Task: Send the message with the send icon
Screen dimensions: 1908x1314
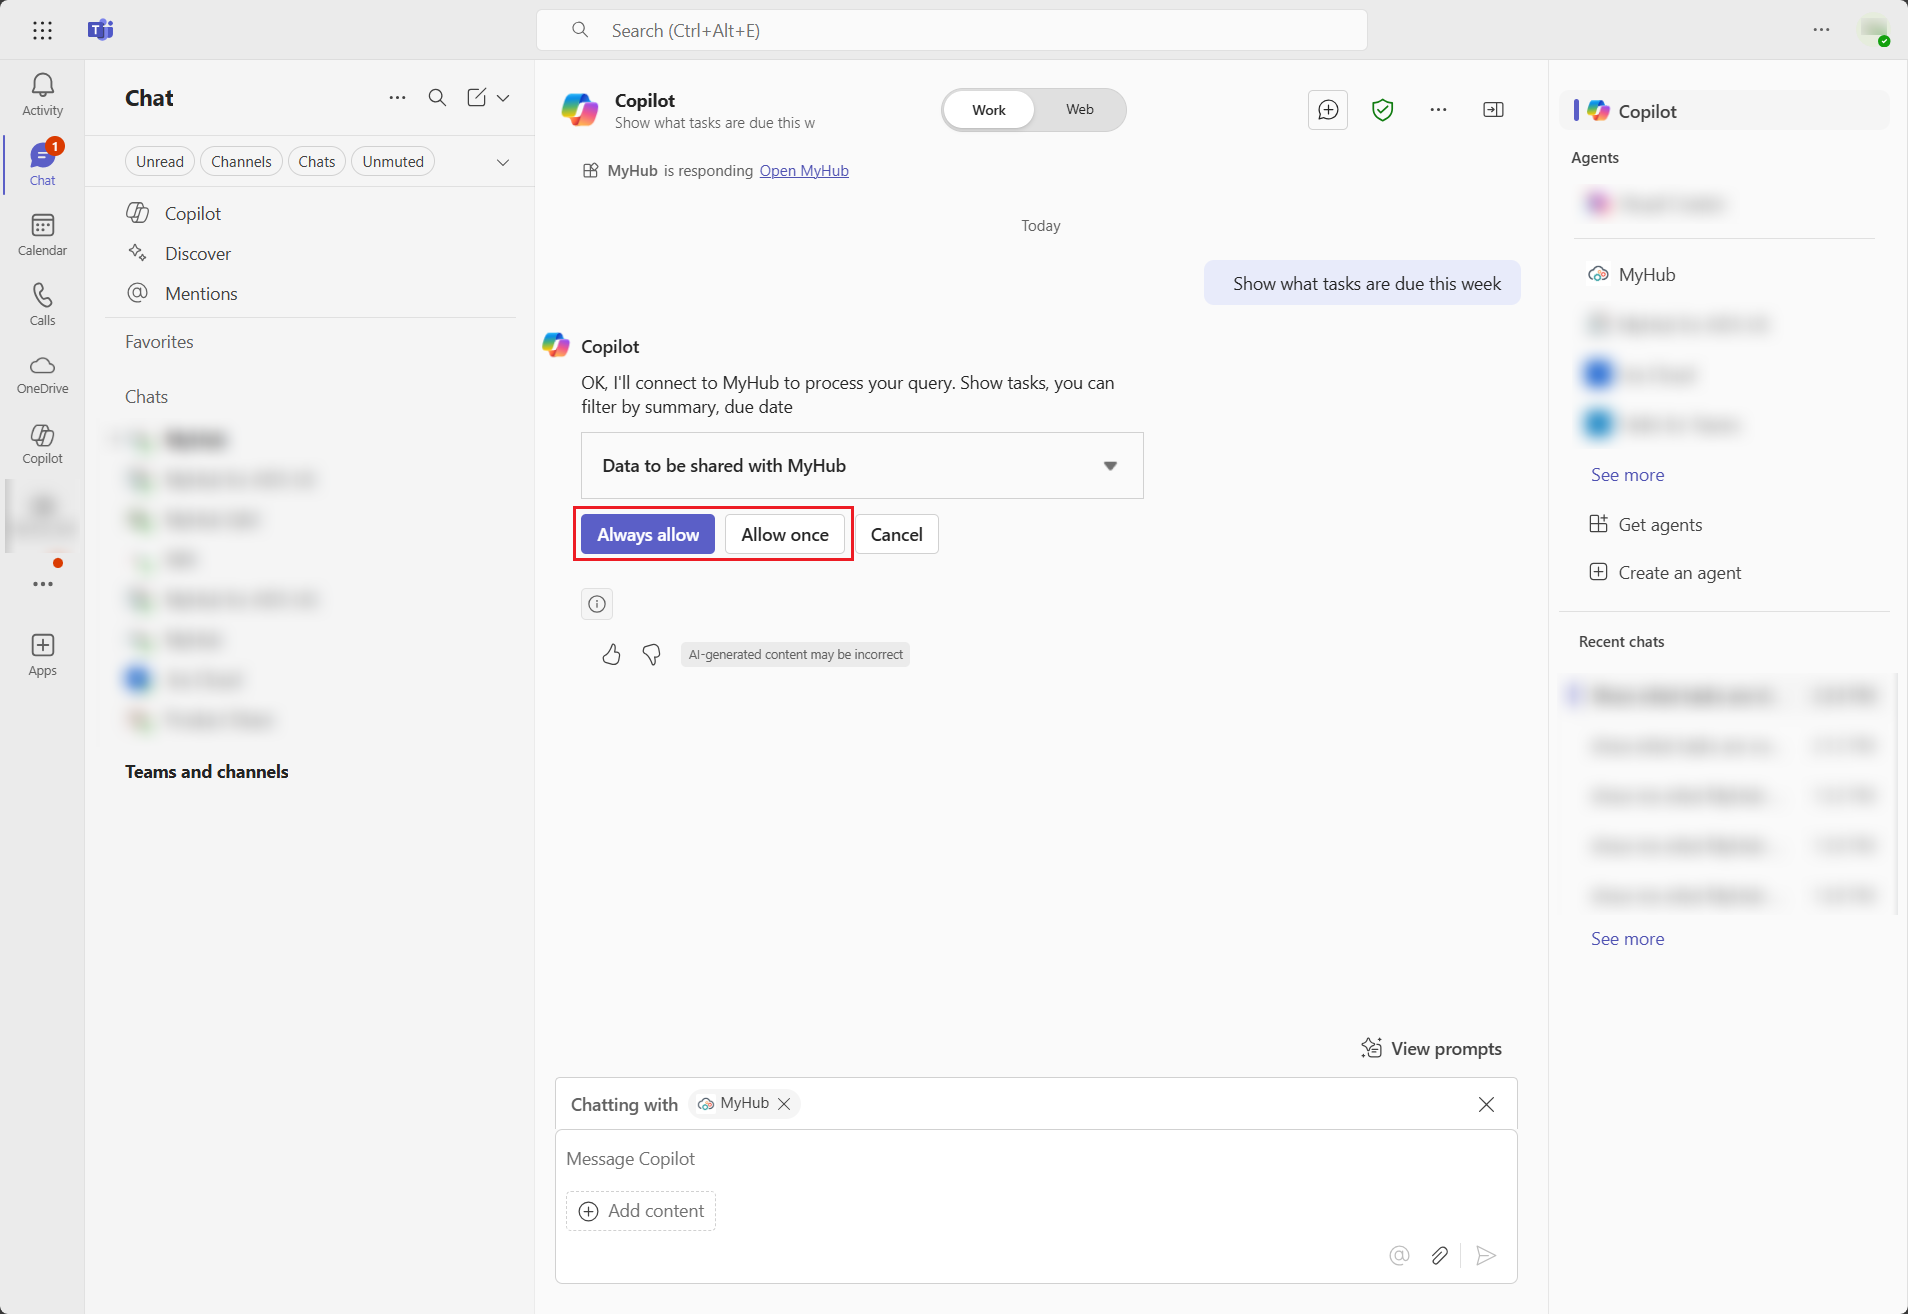Action: 1486,1256
